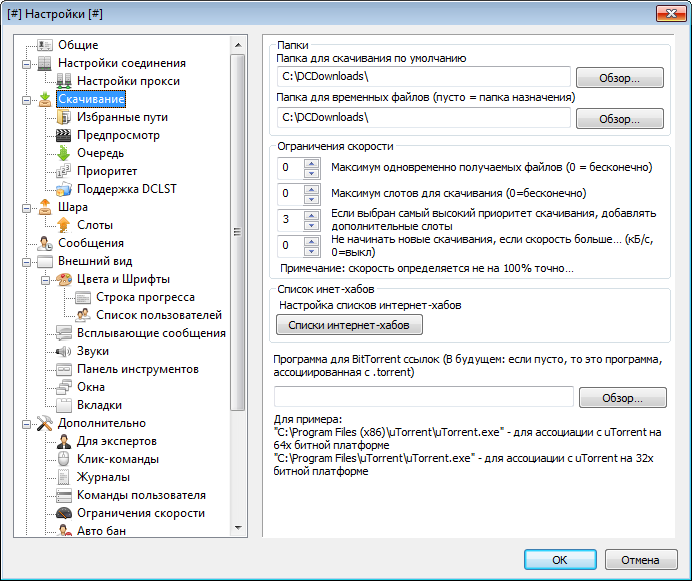The image size is (692, 581).
Task: Click the Приоритет numbers icon
Action: click(x=64, y=171)
